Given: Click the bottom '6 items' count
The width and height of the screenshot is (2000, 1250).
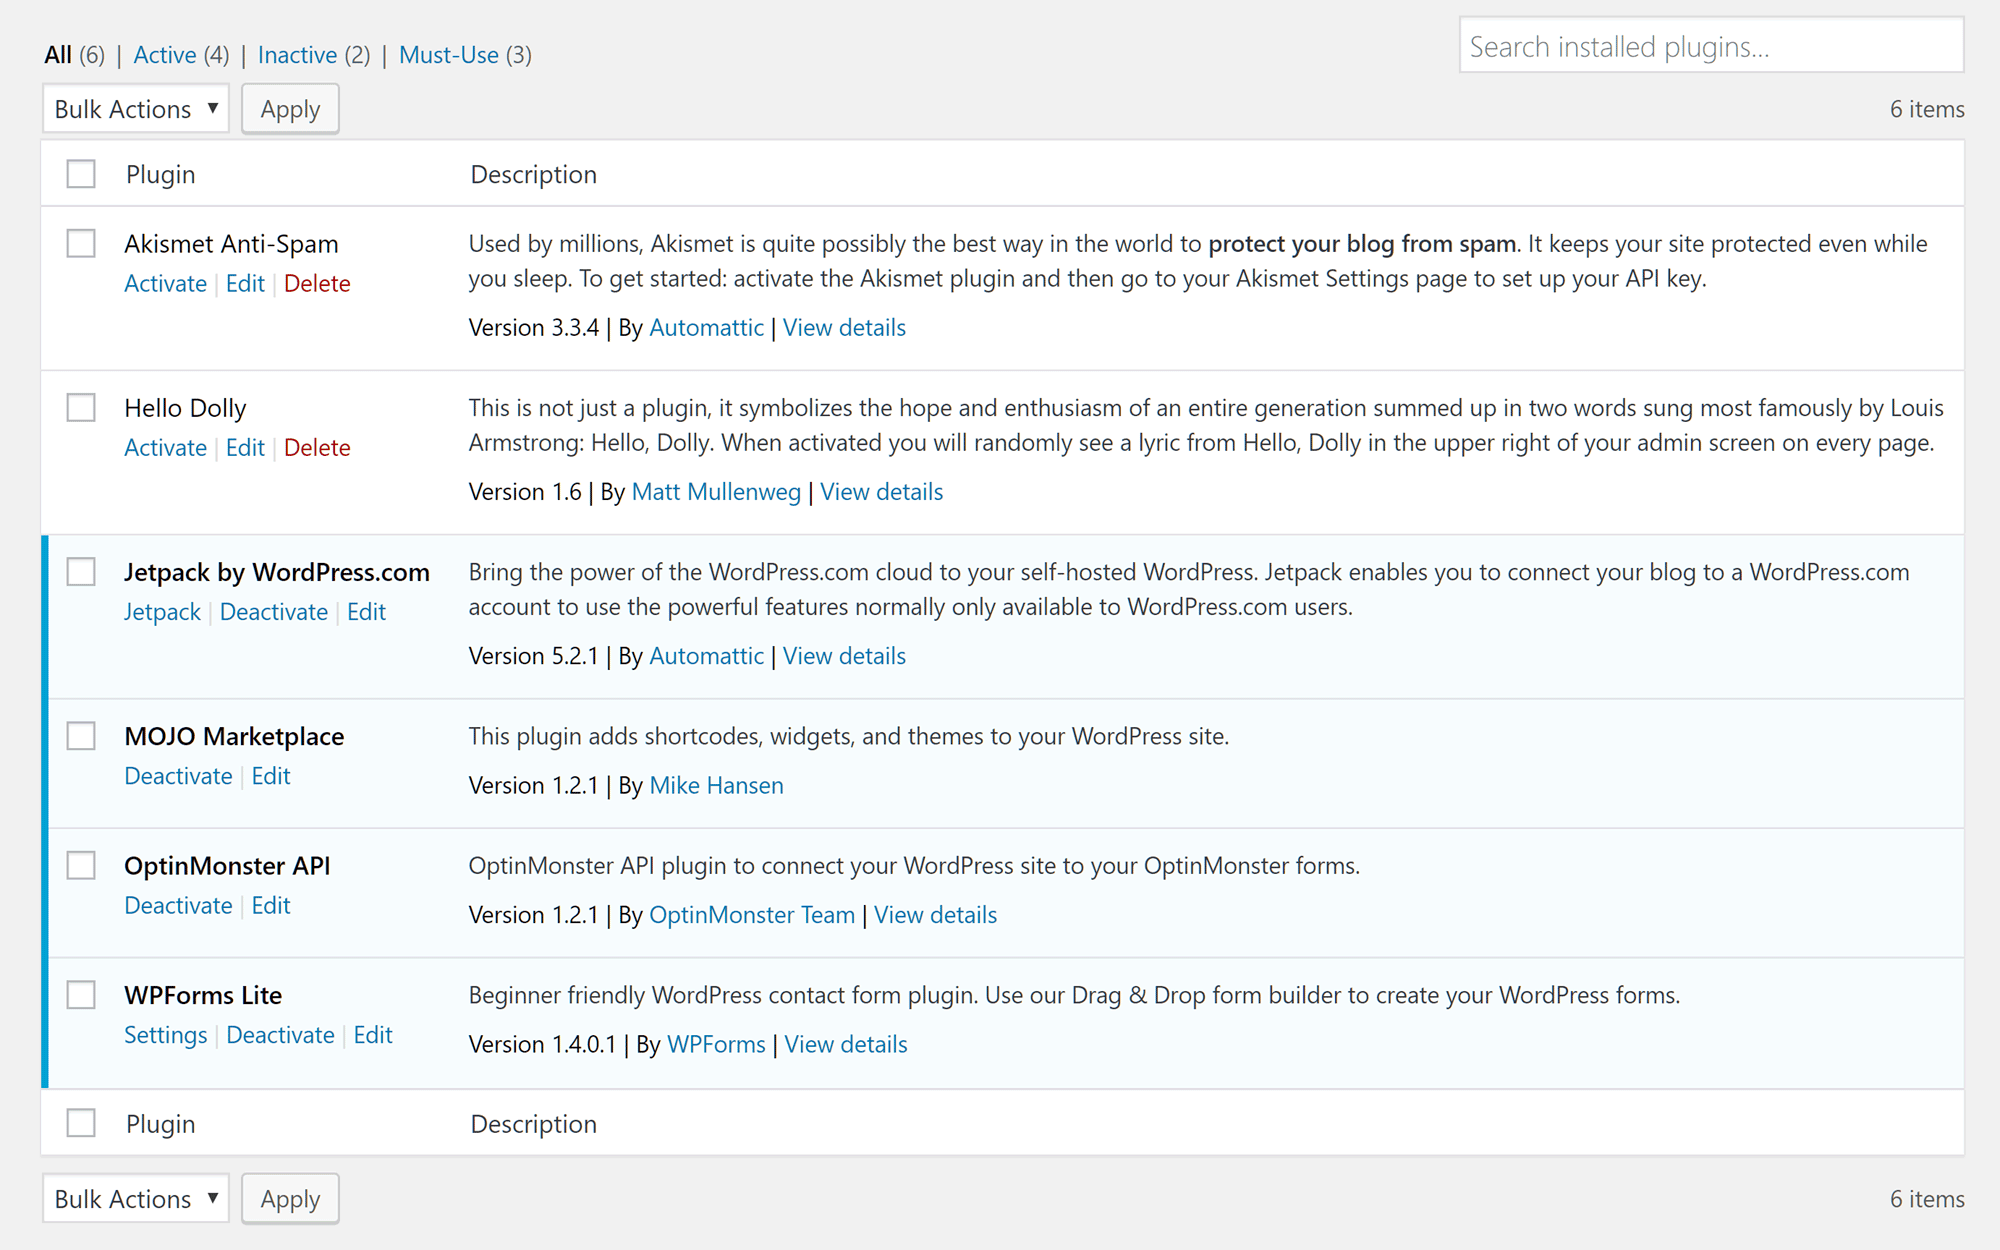Looking at the screenshot, I should coord(1927,1198).
